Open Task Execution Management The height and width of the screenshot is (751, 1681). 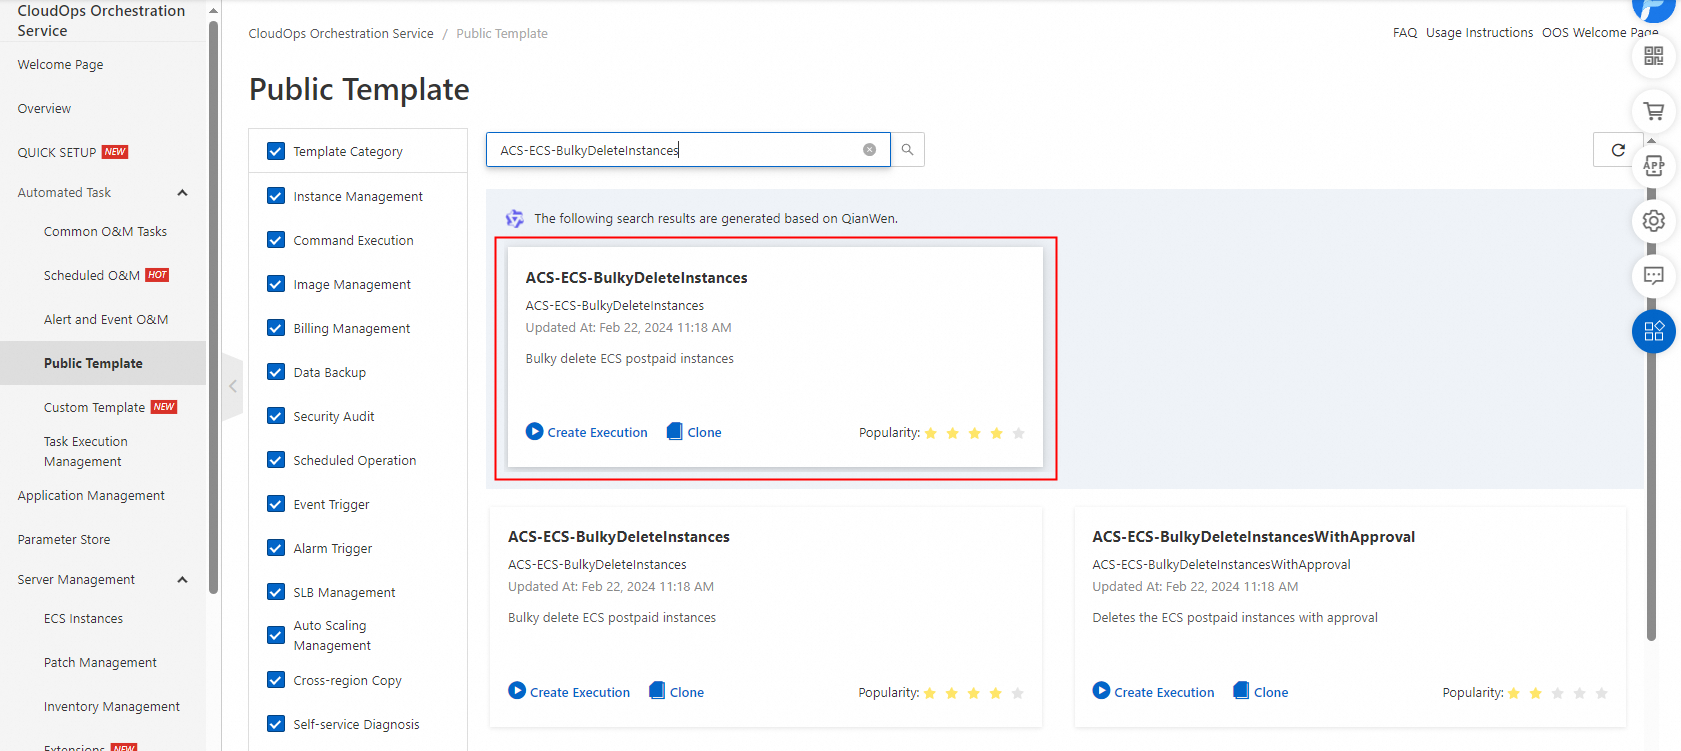pyautogui.click(x=86, y=452)
